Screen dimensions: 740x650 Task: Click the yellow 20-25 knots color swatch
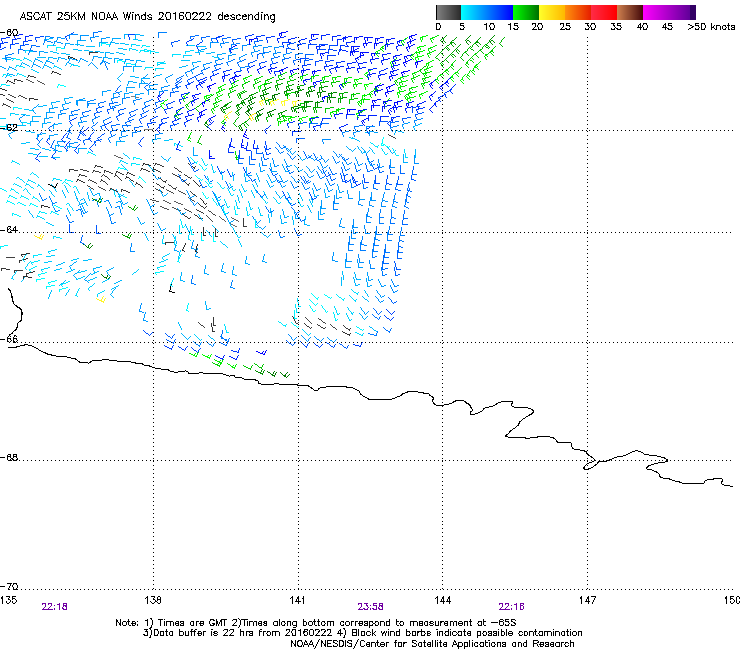pyautogui.click(x=552, y=12)
